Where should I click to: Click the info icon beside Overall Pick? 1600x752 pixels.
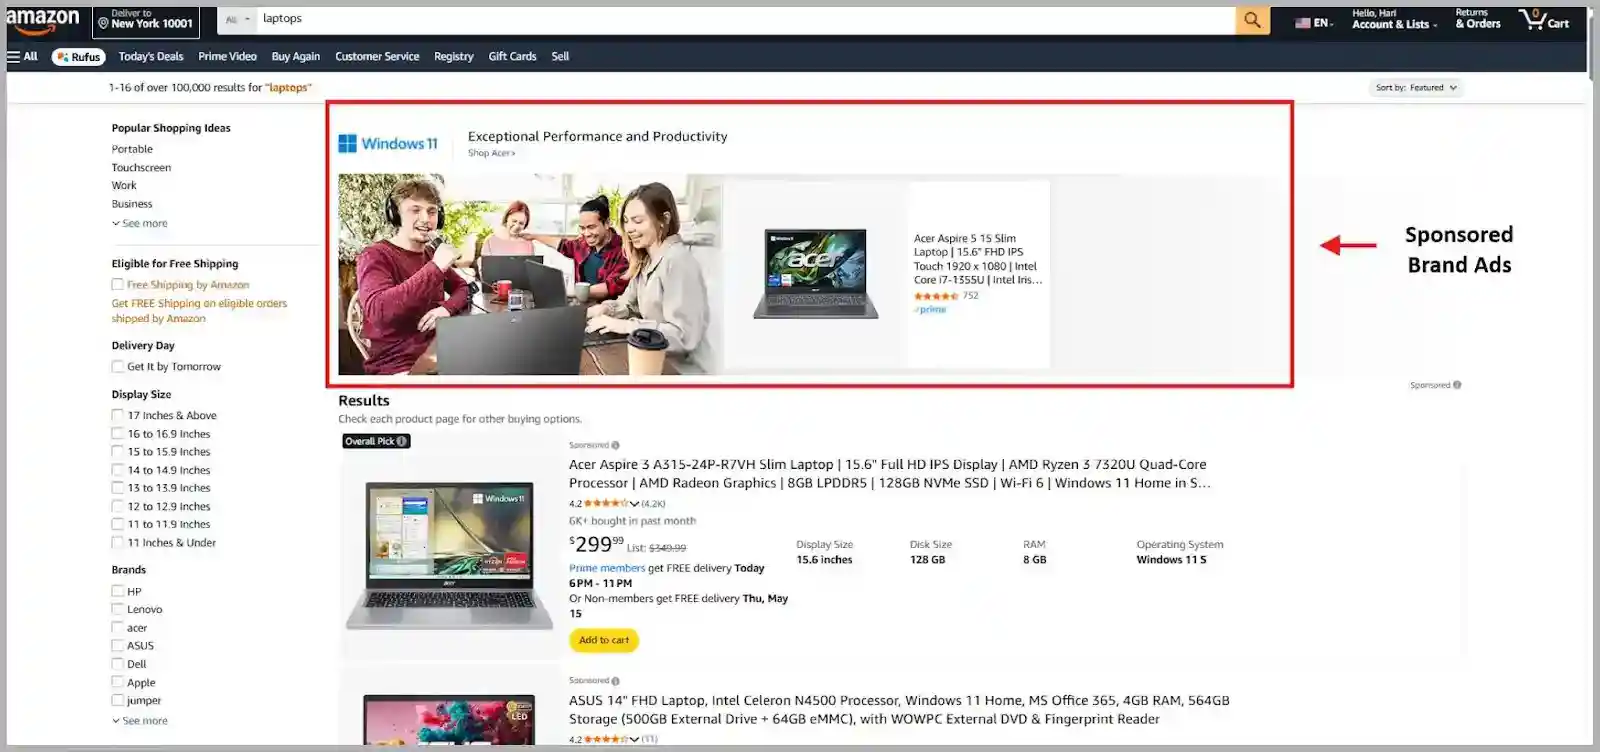[402, 441]
